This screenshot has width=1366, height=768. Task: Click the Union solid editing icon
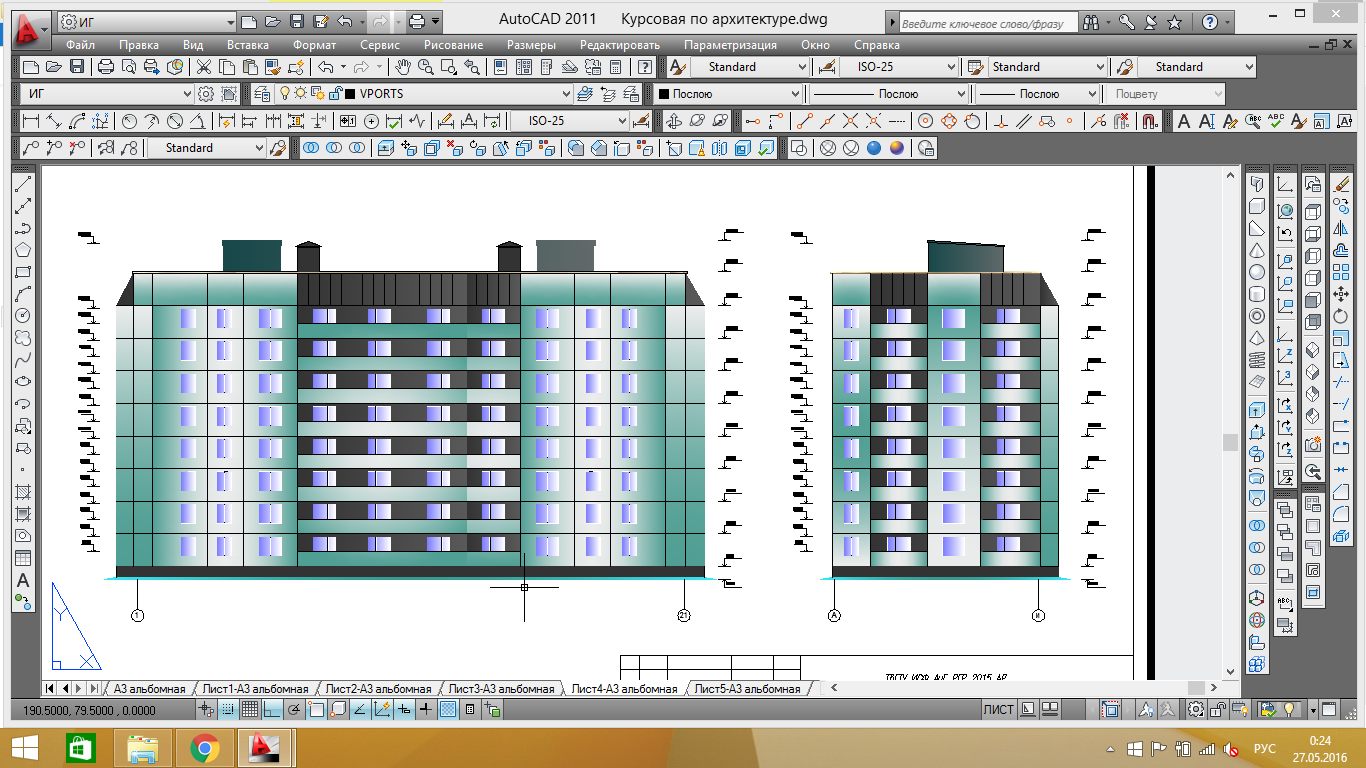pyautogui.click(x=310, y=148)
